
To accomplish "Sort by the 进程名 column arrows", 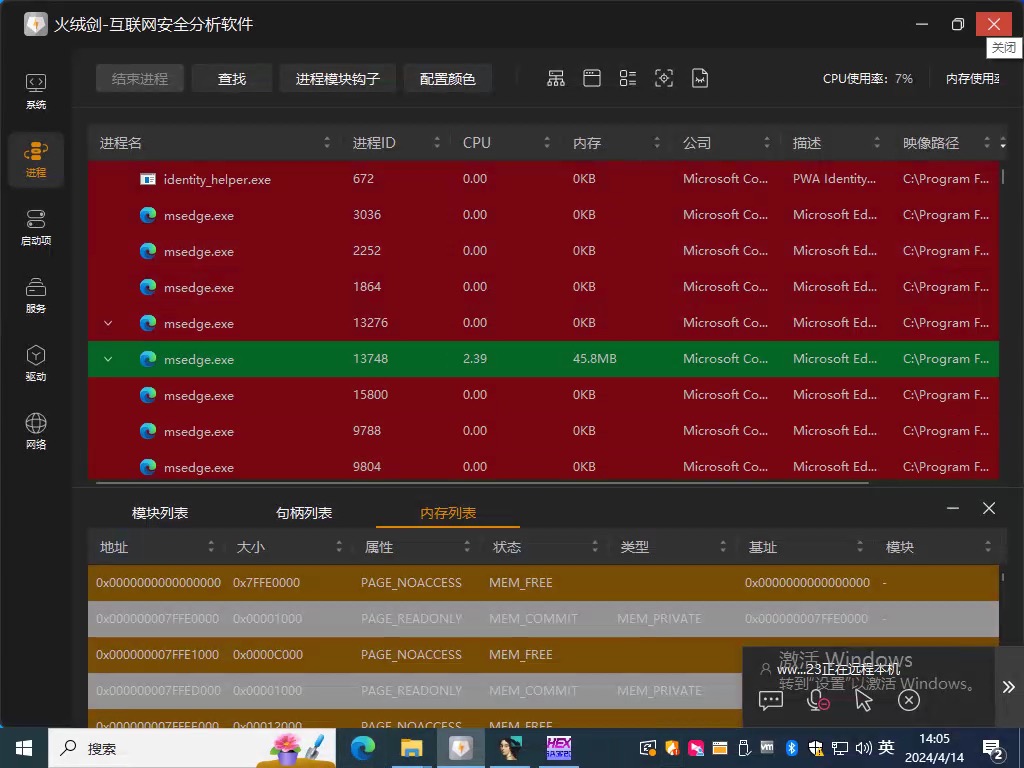I will pyautogui.click(x=327, y=143).
